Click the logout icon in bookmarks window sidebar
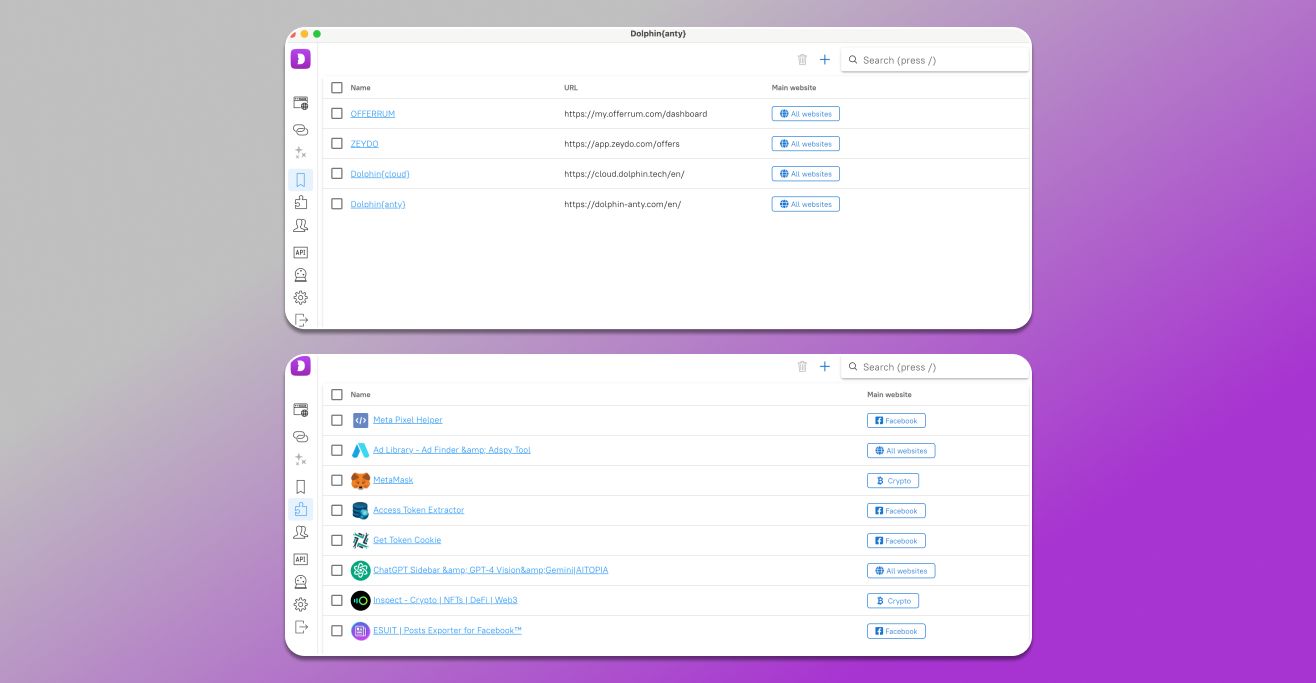This screenshot has height=683, width=1316. pyautogui.click(x=300, y=320)
